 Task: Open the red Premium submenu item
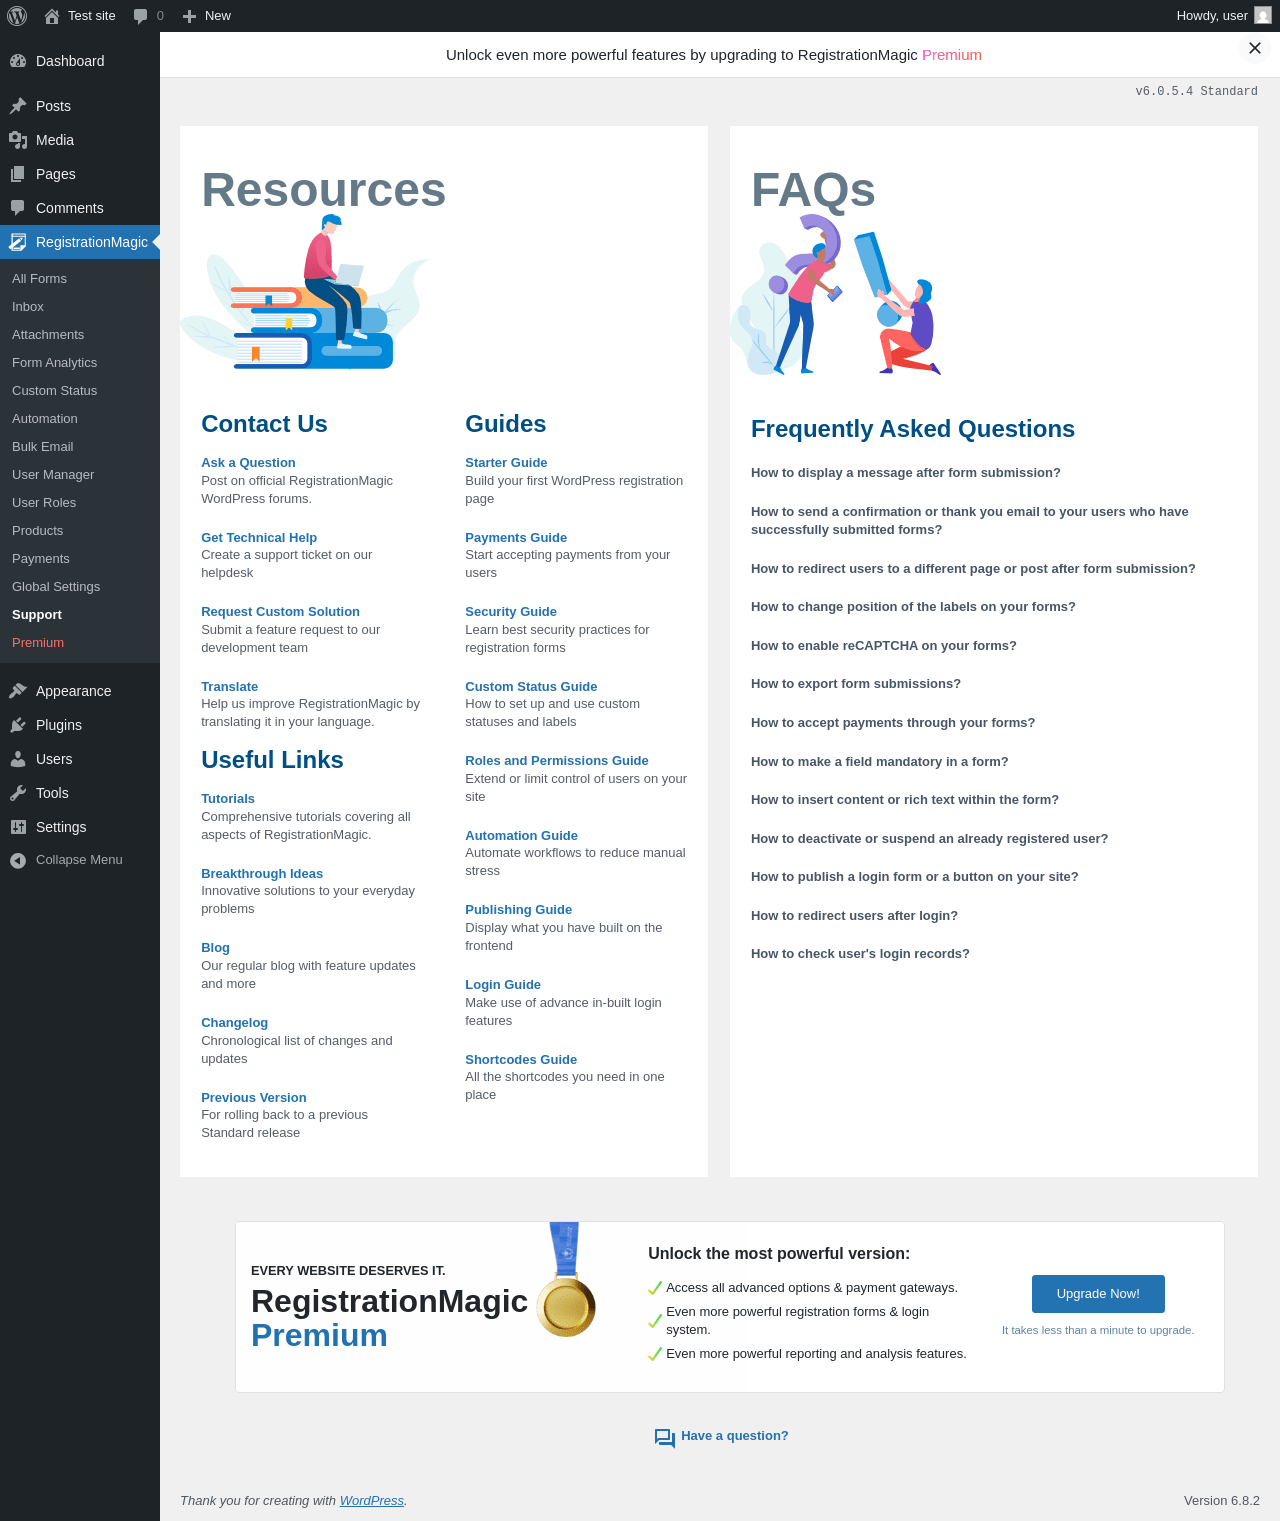(x=38, y=643)
